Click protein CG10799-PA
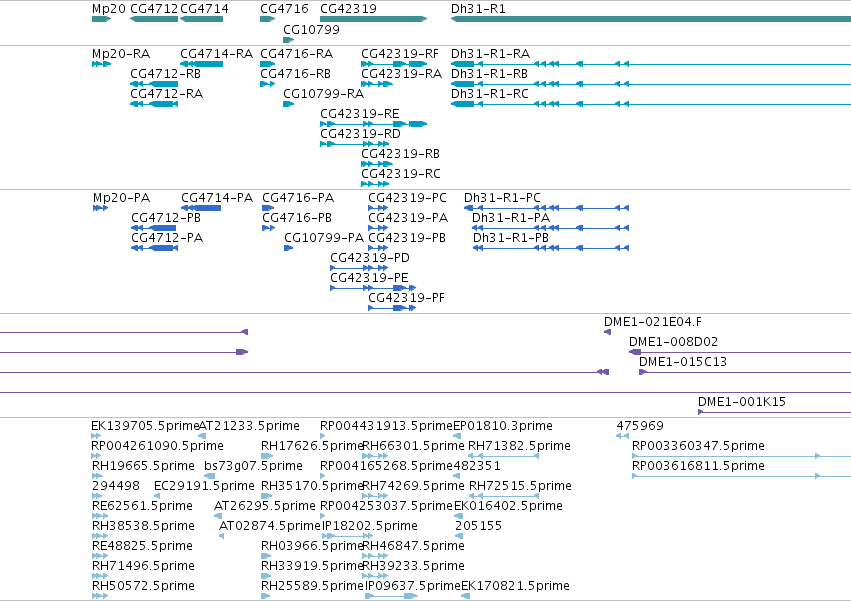 click(324, 238)
